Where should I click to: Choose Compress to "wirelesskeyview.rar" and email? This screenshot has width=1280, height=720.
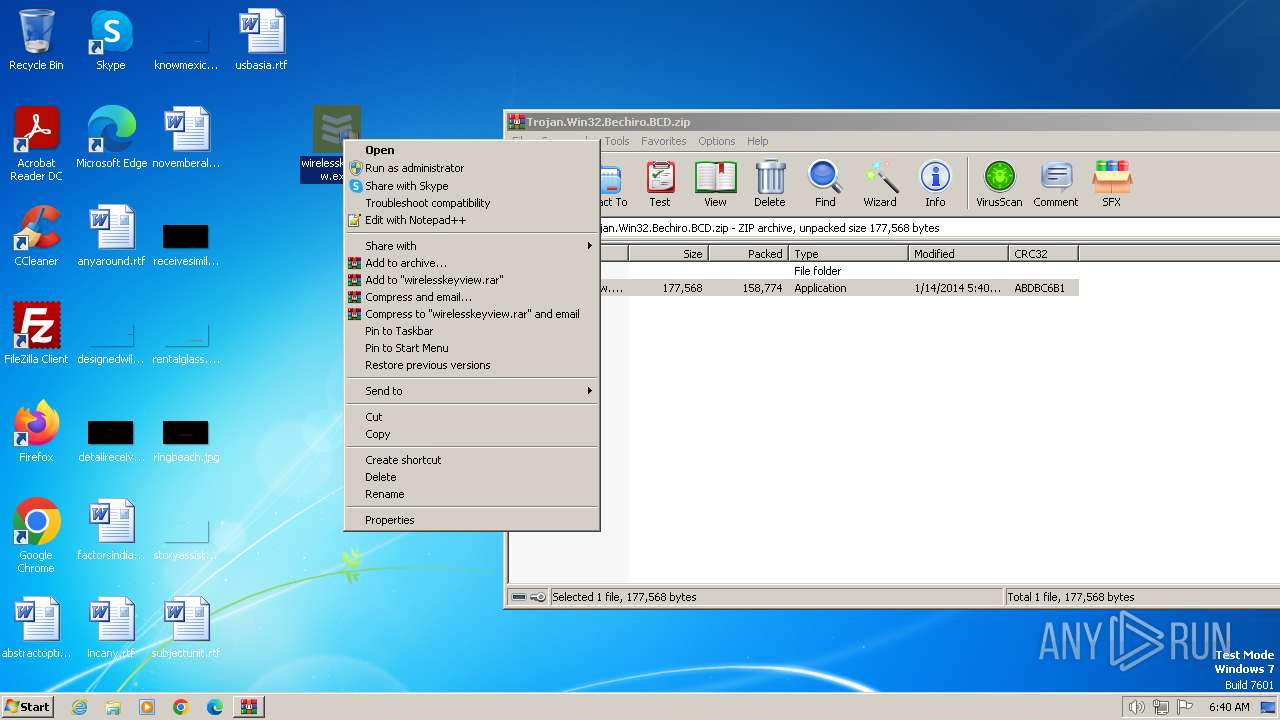coord(471,314)
